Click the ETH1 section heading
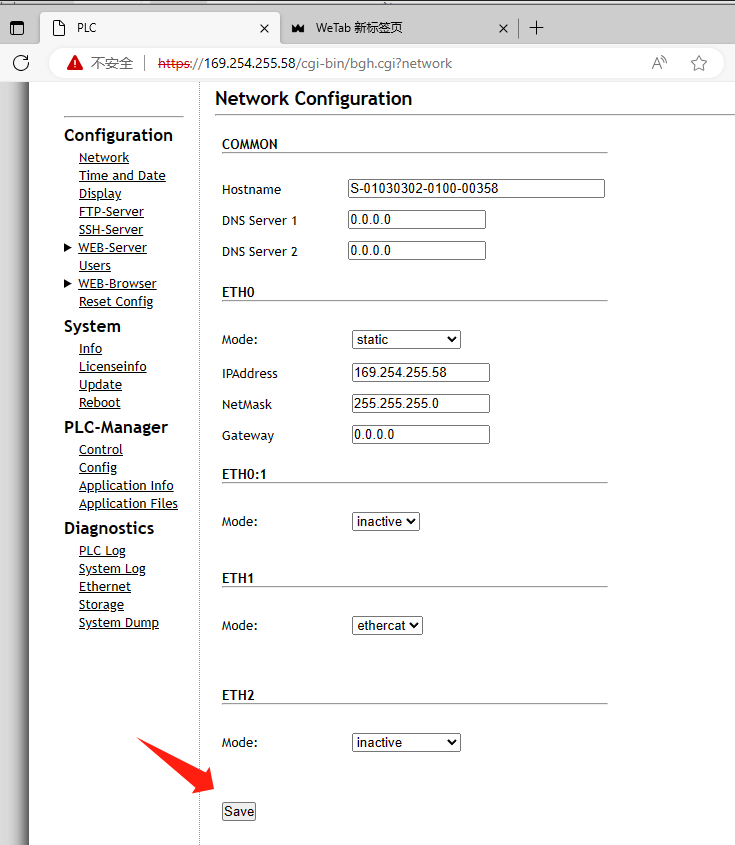The width and height of the screenshot is (735, 845). coord(238,578)
